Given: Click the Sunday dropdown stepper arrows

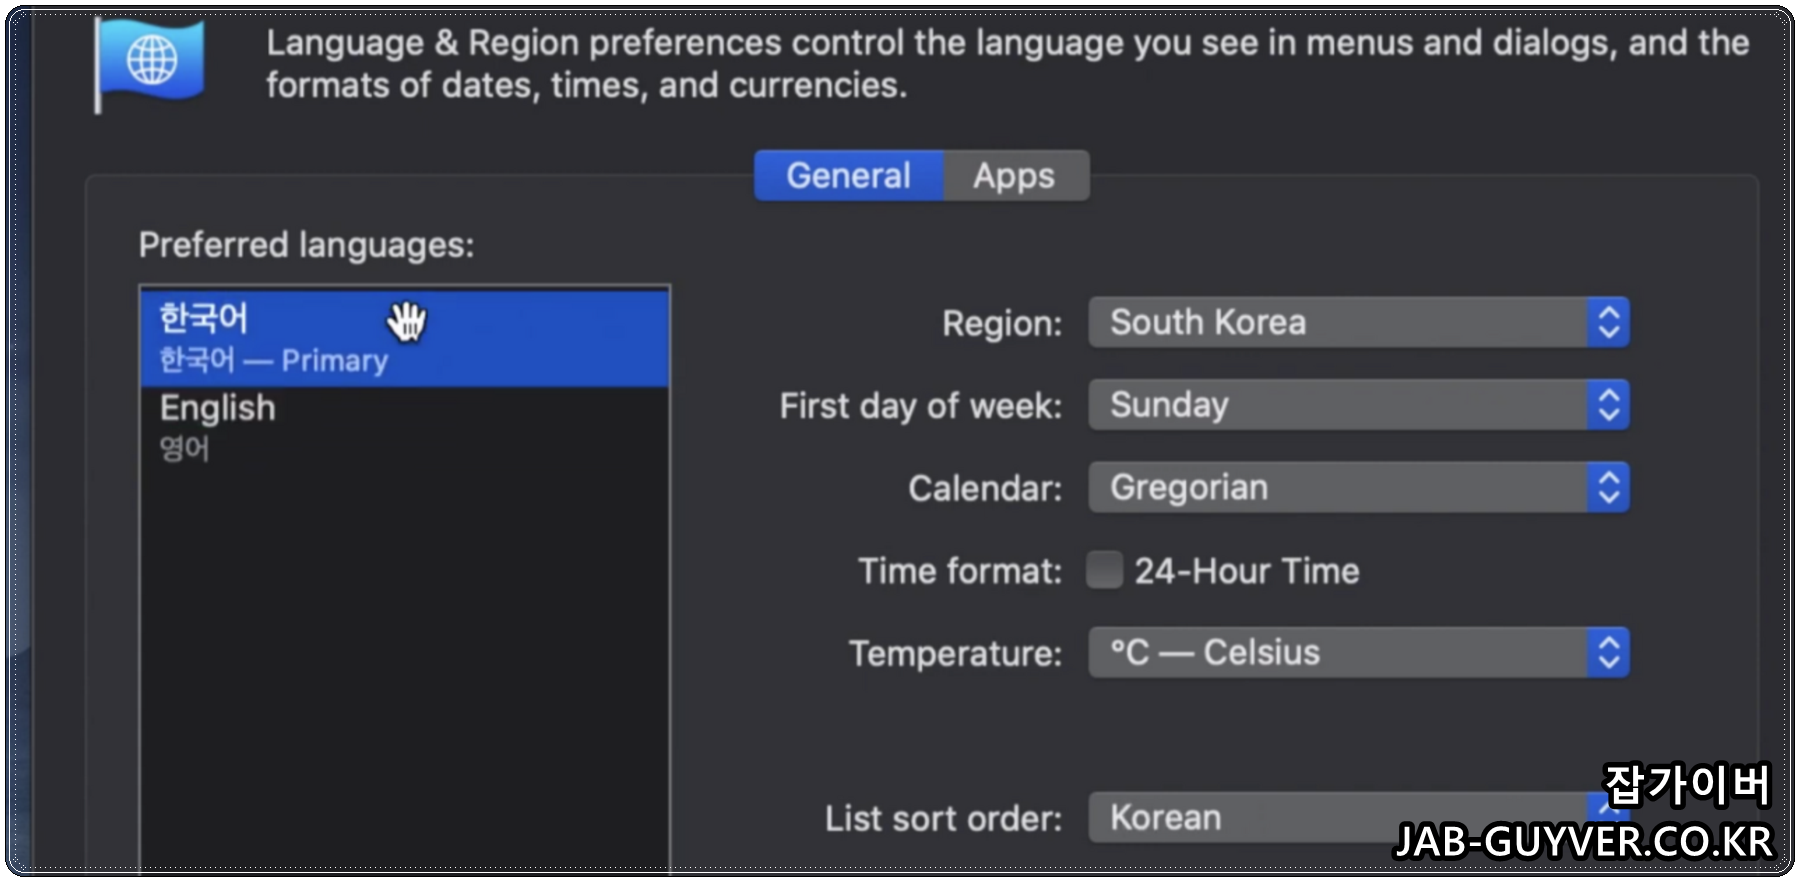Looking at the screenshot, I should pyautogui.click(x=1609, y=405).
